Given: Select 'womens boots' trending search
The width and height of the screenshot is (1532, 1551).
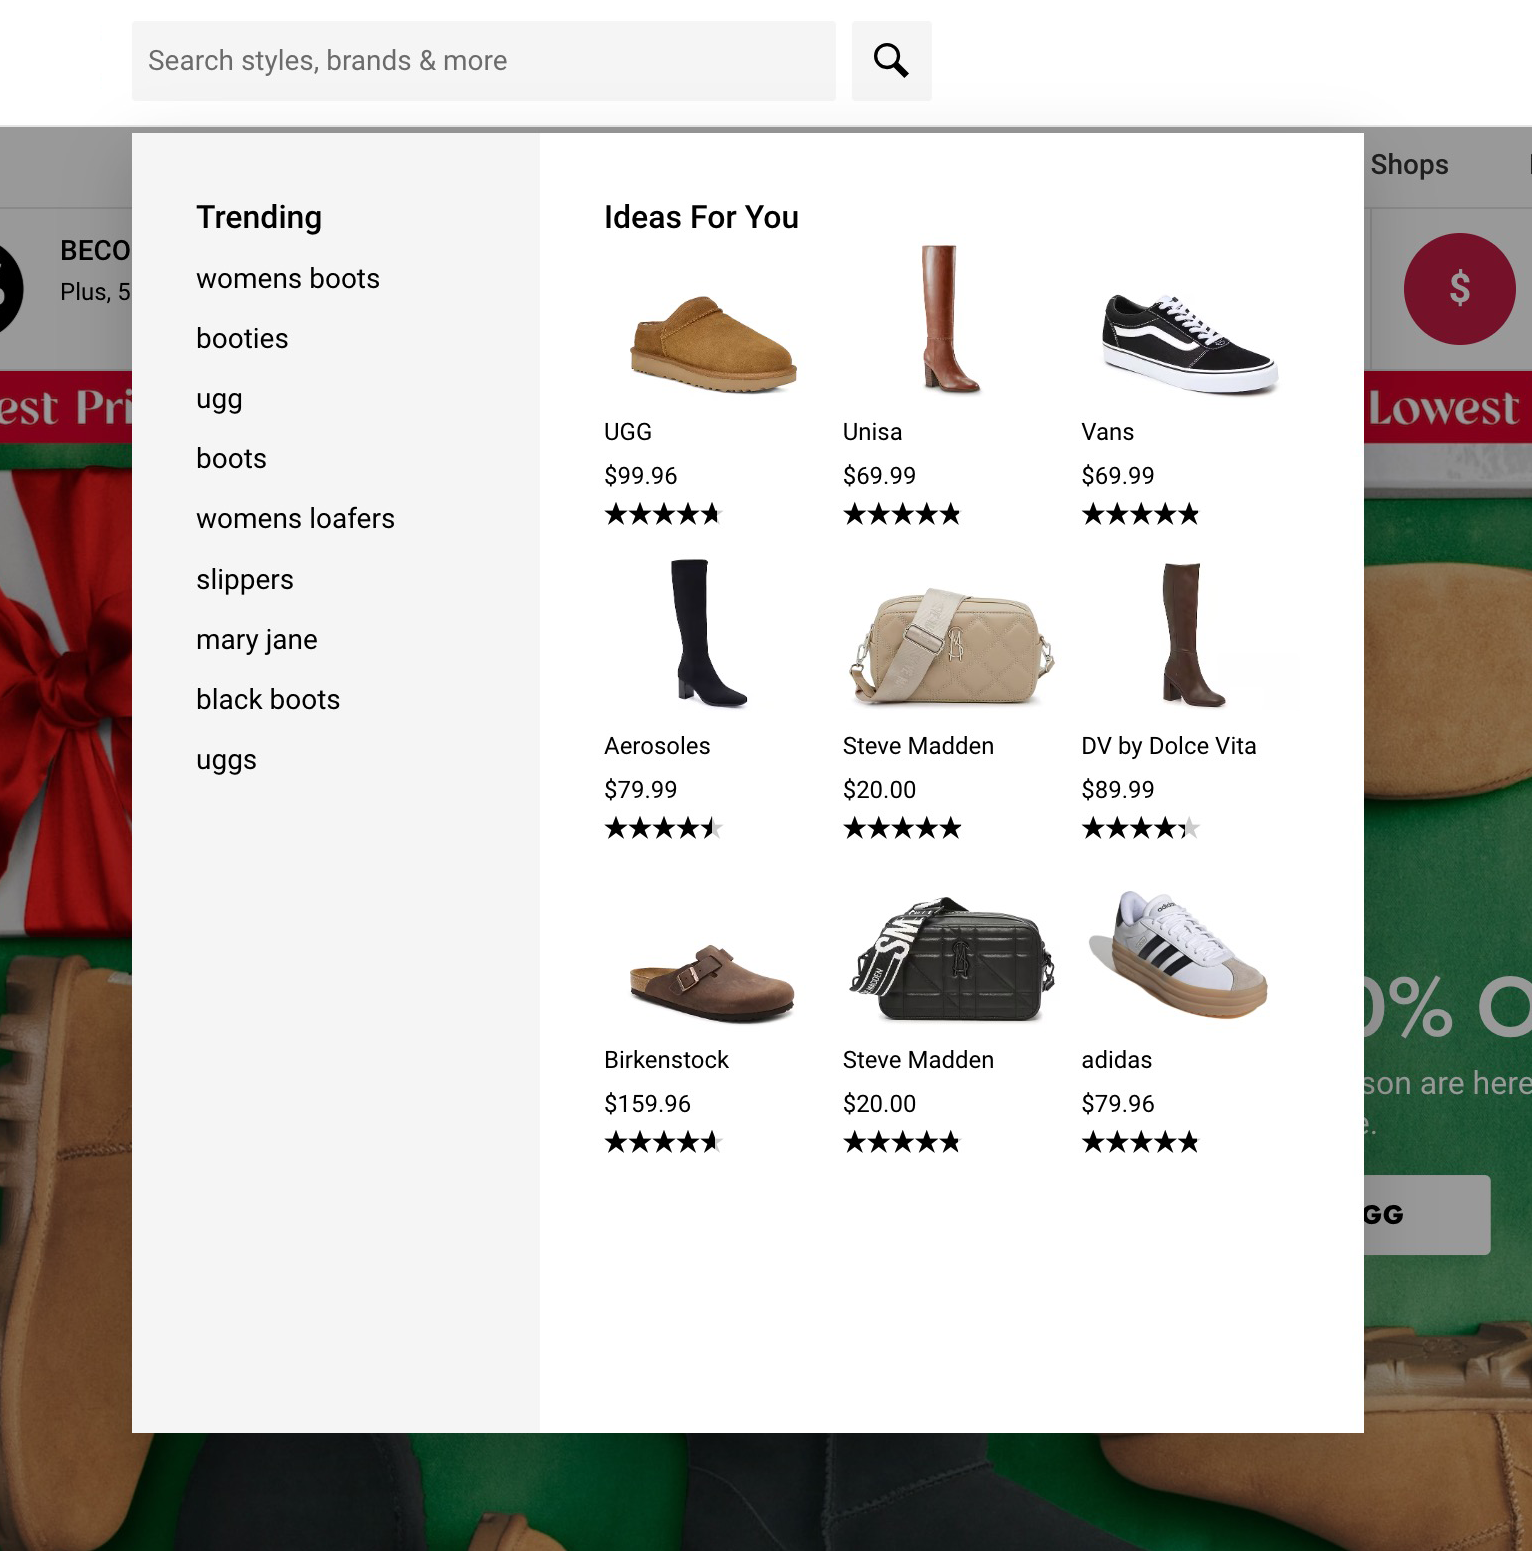Looking at the screenshot, I should tap(287, 279).
